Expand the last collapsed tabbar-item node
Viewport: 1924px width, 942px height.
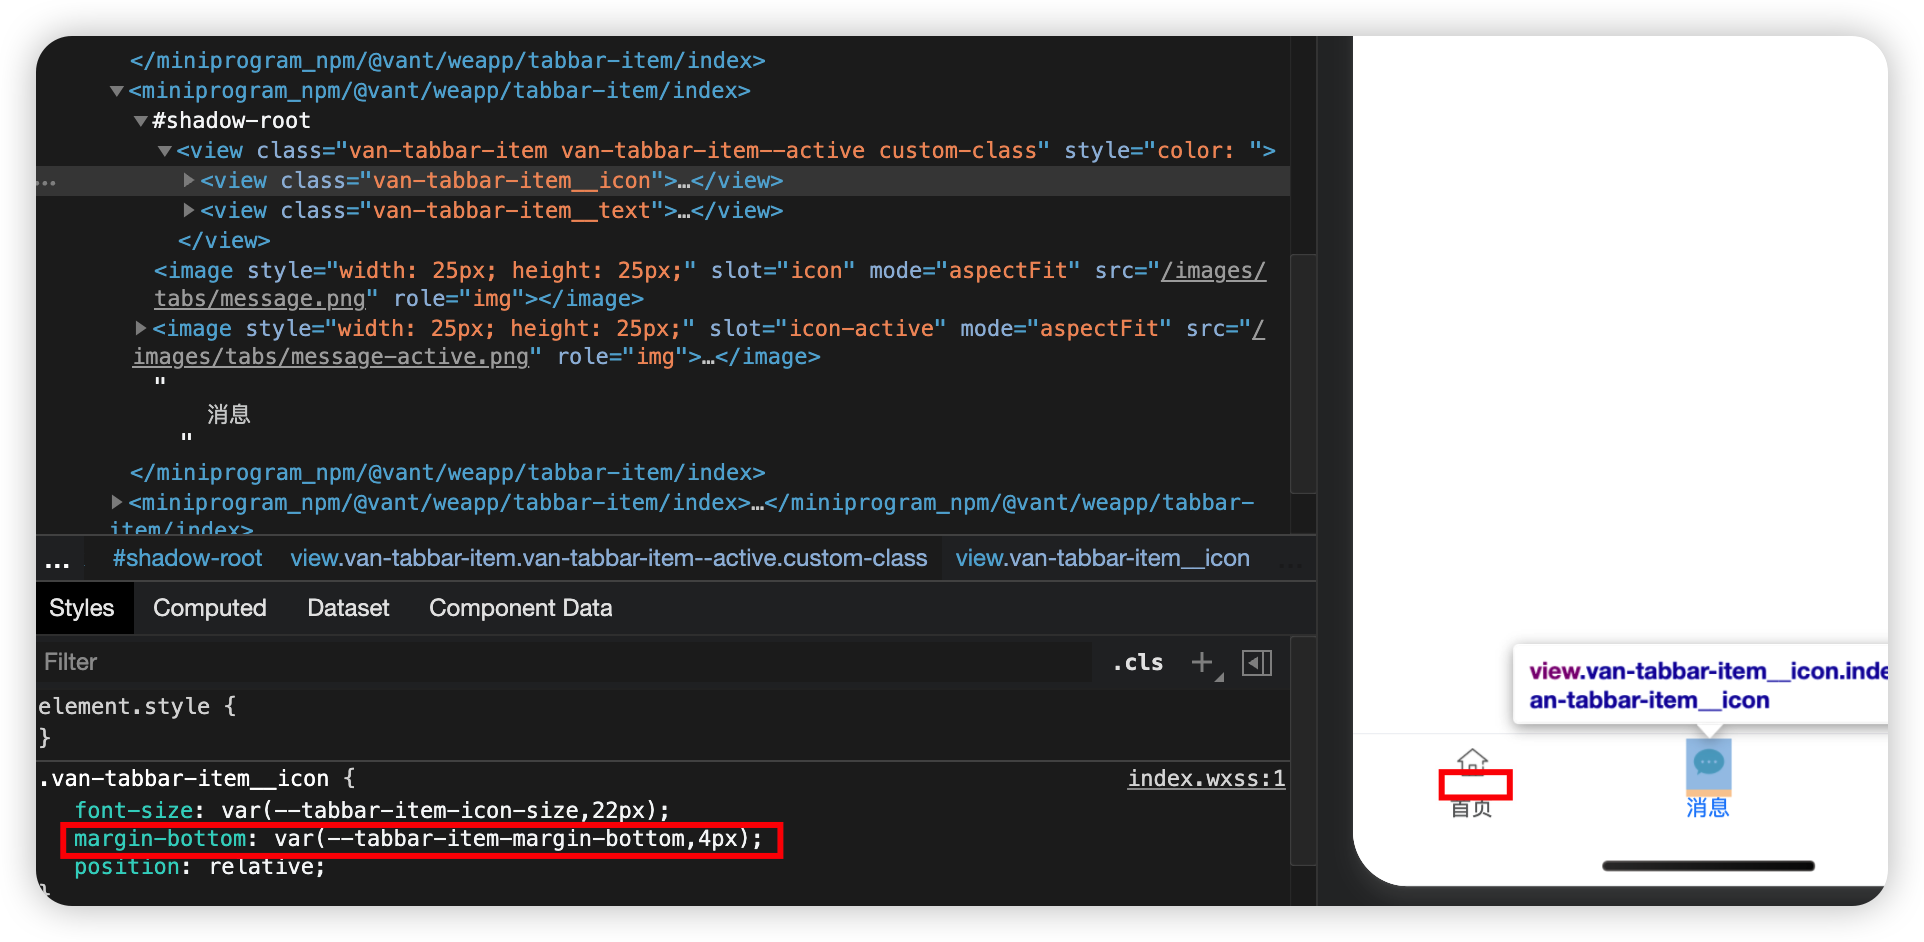coord(117,502)
